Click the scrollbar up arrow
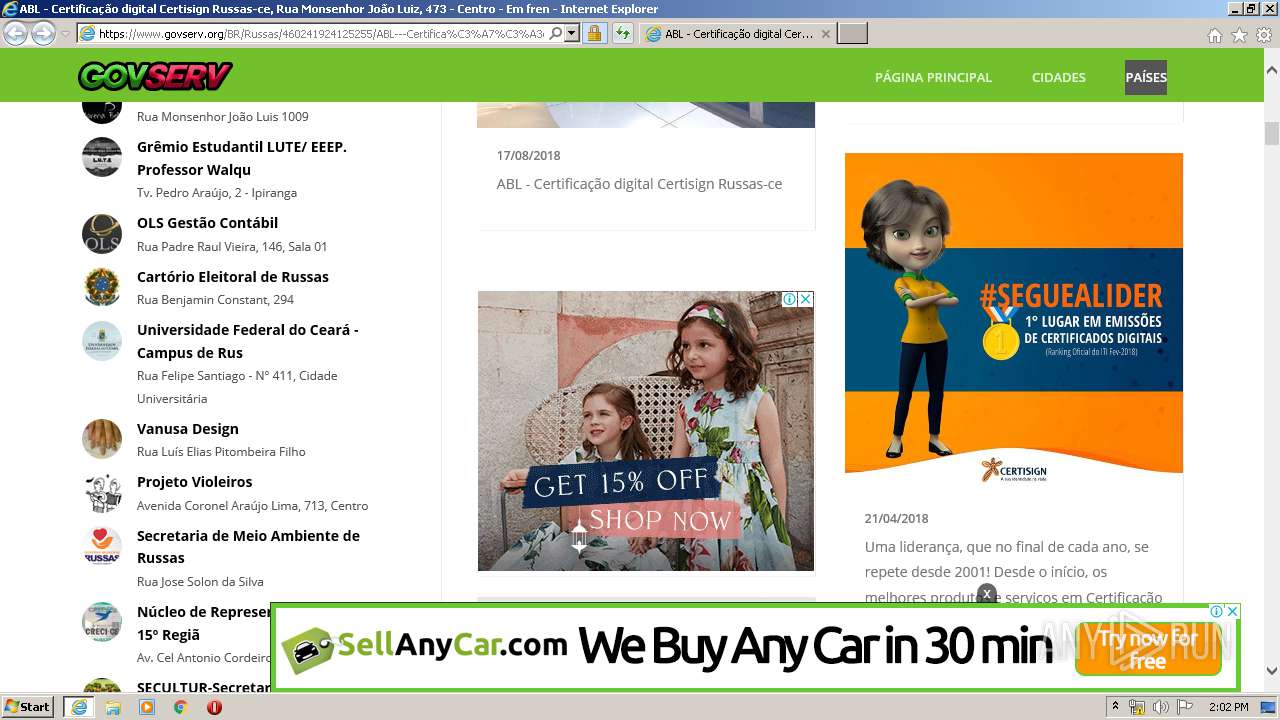The width and height of the screenshot is (1280, 720). pyautogui.click(x=1272, y=71)
